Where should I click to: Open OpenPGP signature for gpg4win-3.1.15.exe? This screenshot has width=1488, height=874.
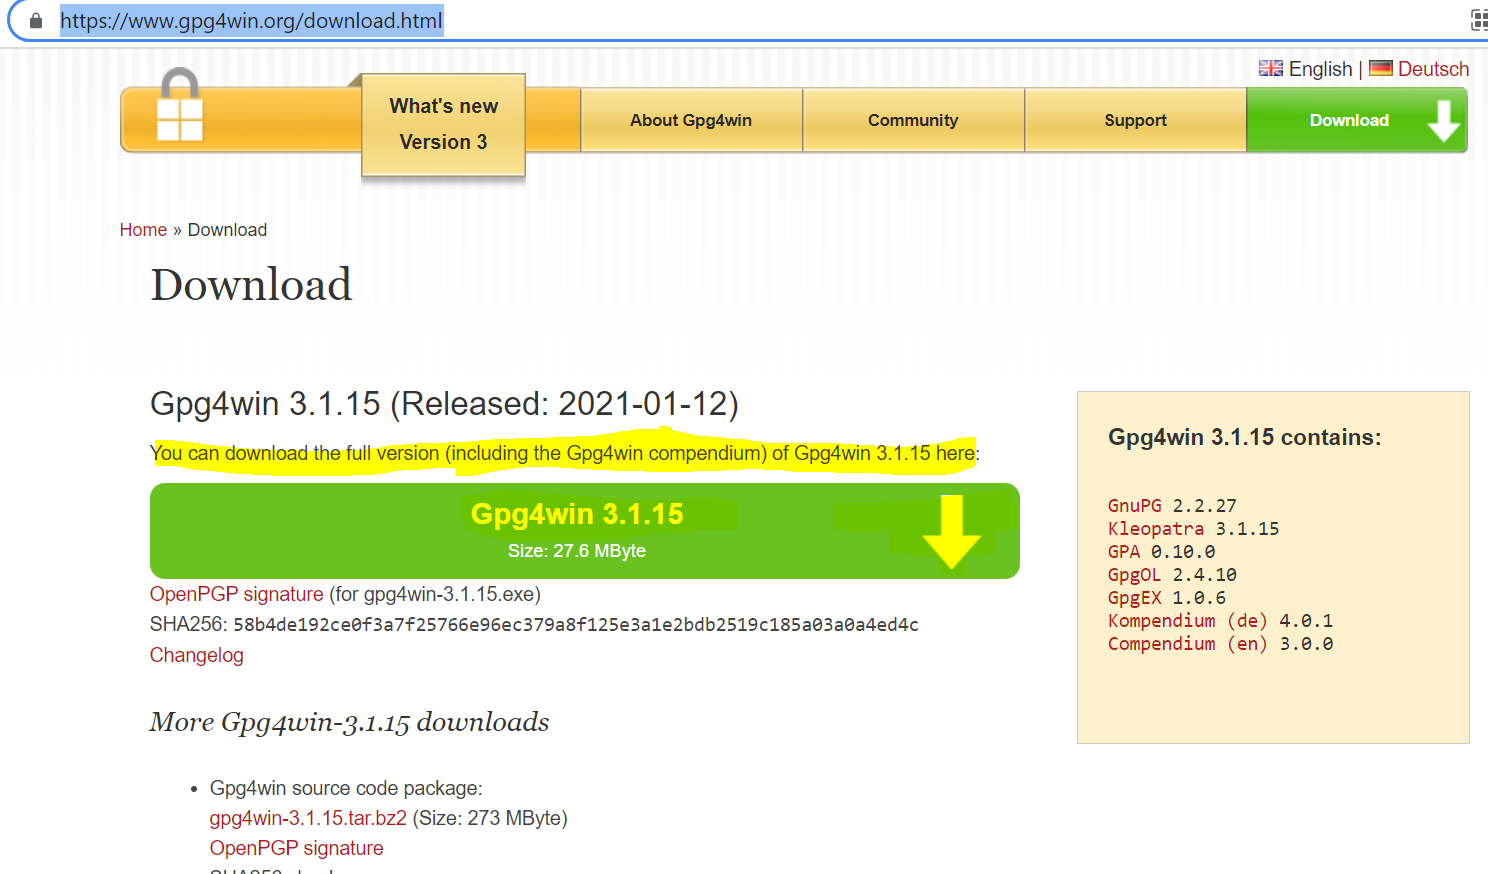tap(236, 594)
